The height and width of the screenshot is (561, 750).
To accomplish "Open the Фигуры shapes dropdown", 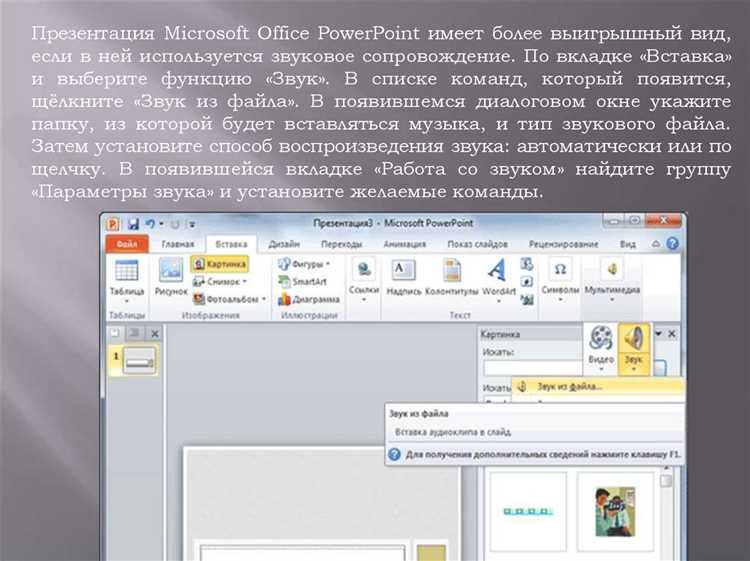I will point(304,264).
